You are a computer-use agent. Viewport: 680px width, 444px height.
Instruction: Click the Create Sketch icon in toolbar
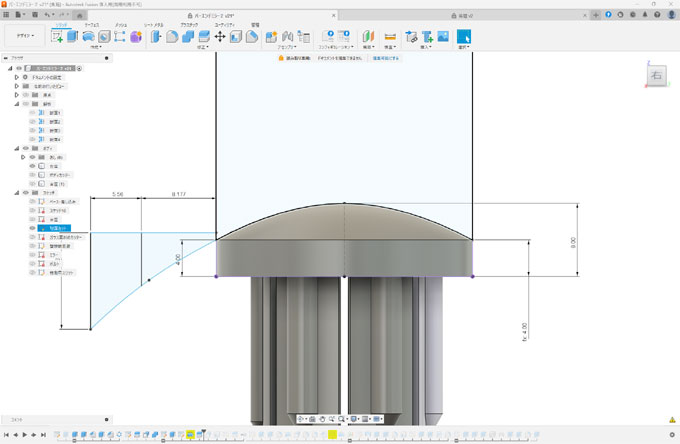(56, 36)
